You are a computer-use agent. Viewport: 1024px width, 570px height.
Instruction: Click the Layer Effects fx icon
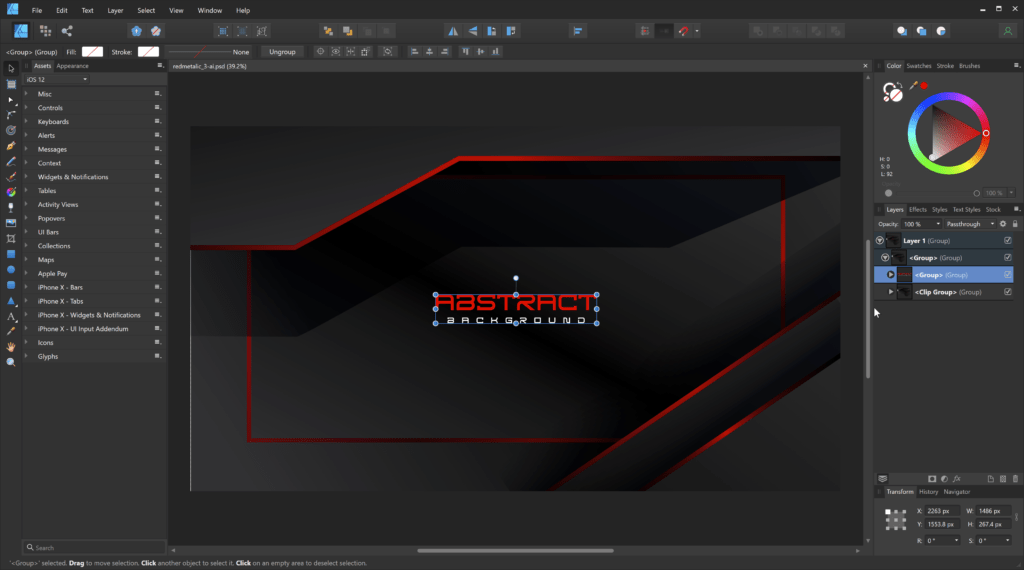(957, 479)
